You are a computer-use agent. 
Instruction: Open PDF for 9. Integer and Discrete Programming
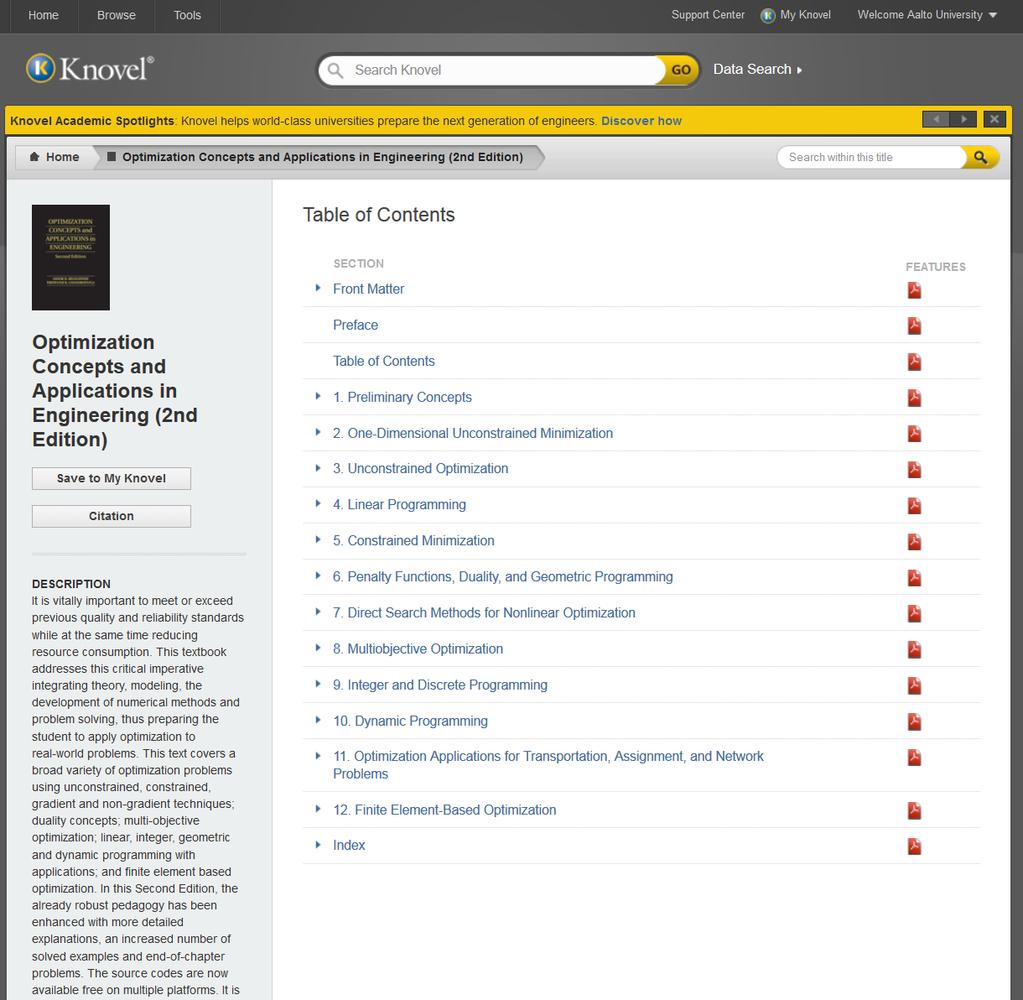tap(914, 686)
